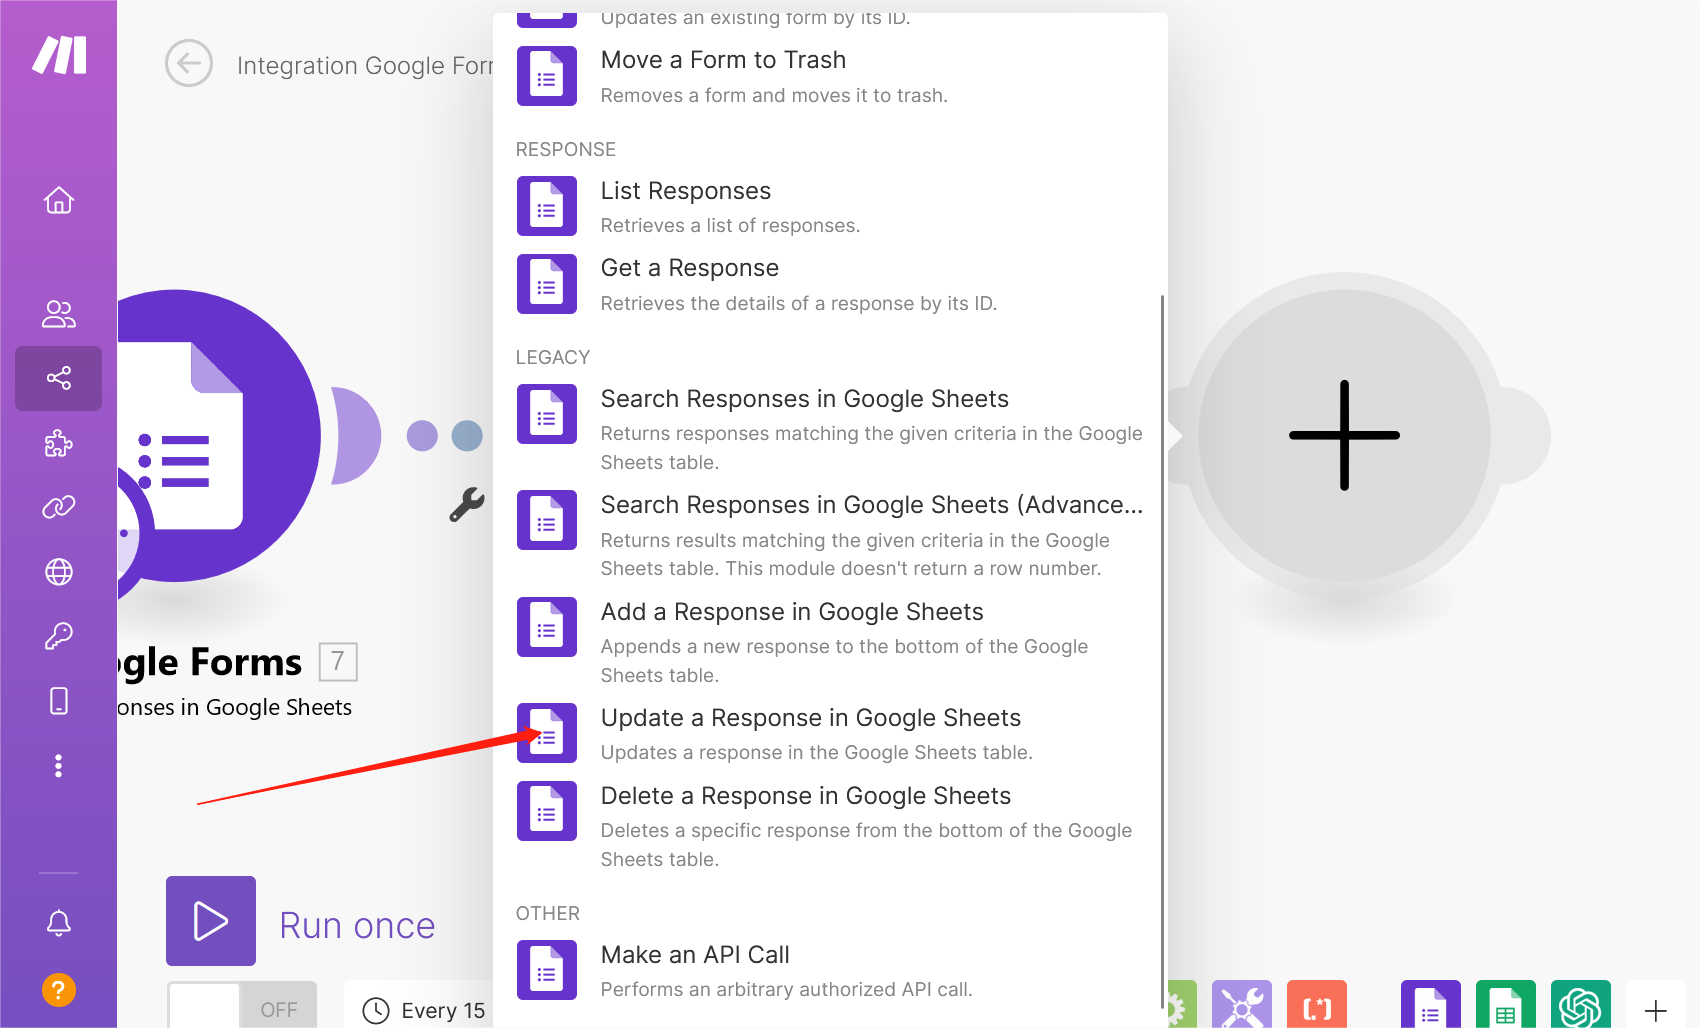Open the Keys (key) sidebar icon
The width and height of the screenshot is (1700, 1028).
[x=59, y=636]
